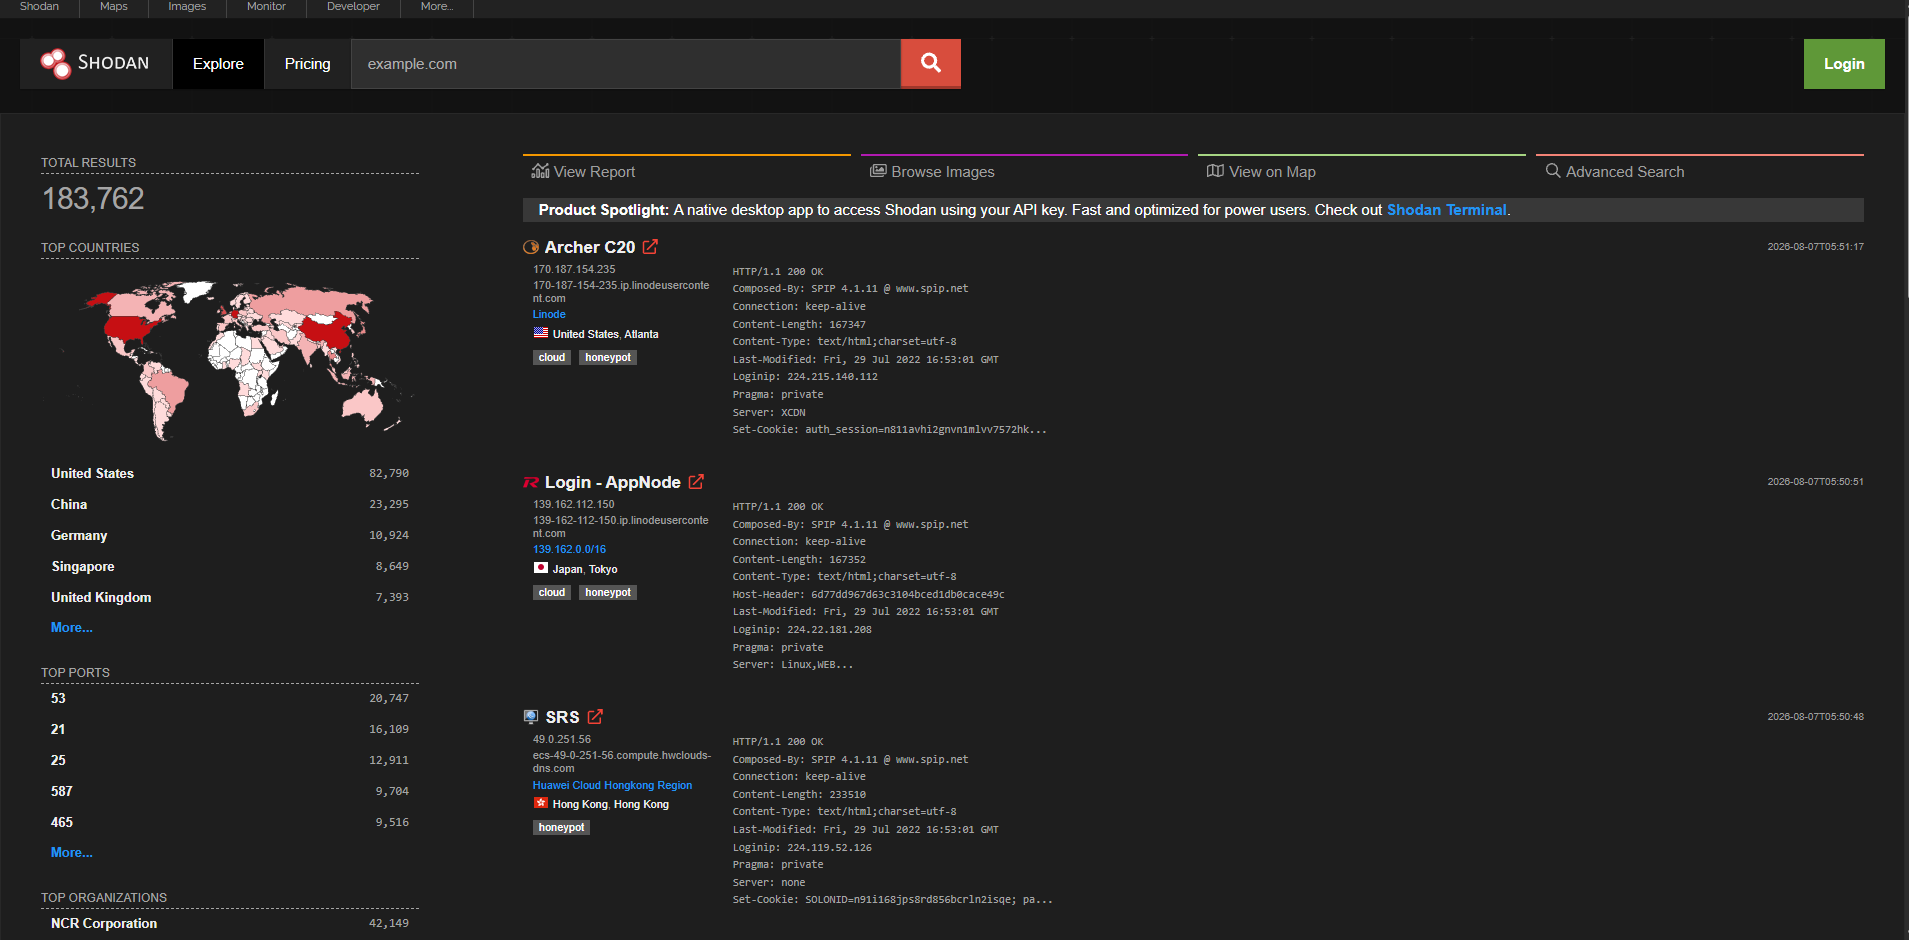
Task: Filter by Singapore country
Action: click(83, 566)
